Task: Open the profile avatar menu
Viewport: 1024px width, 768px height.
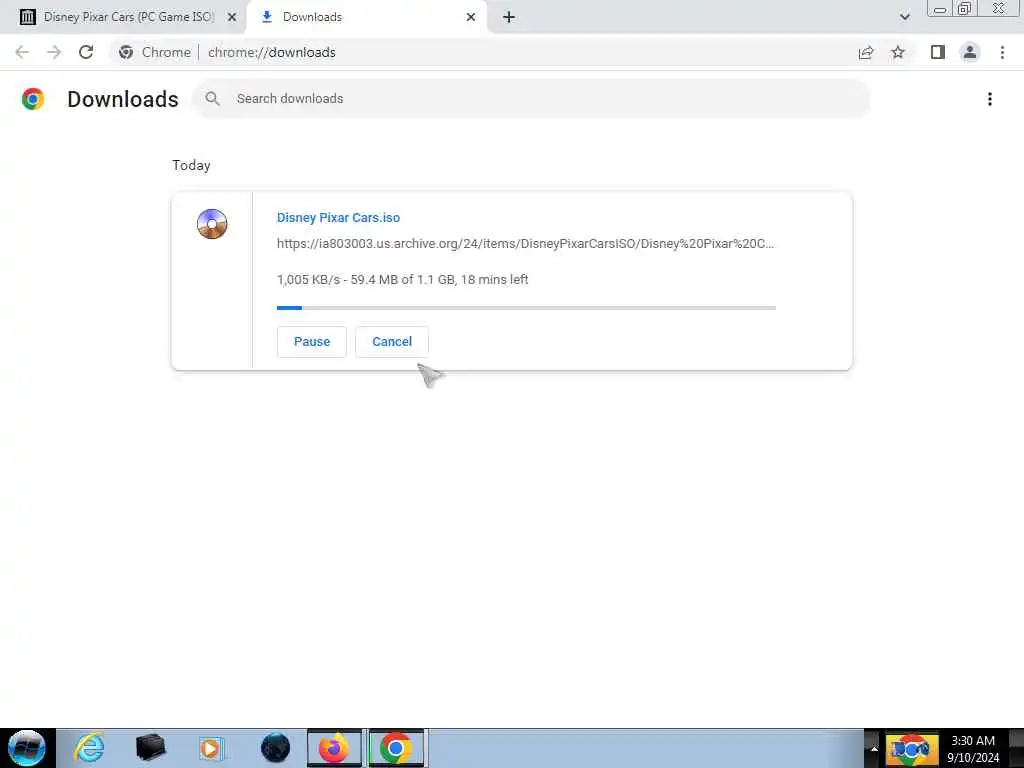Action: click(970, 52)
